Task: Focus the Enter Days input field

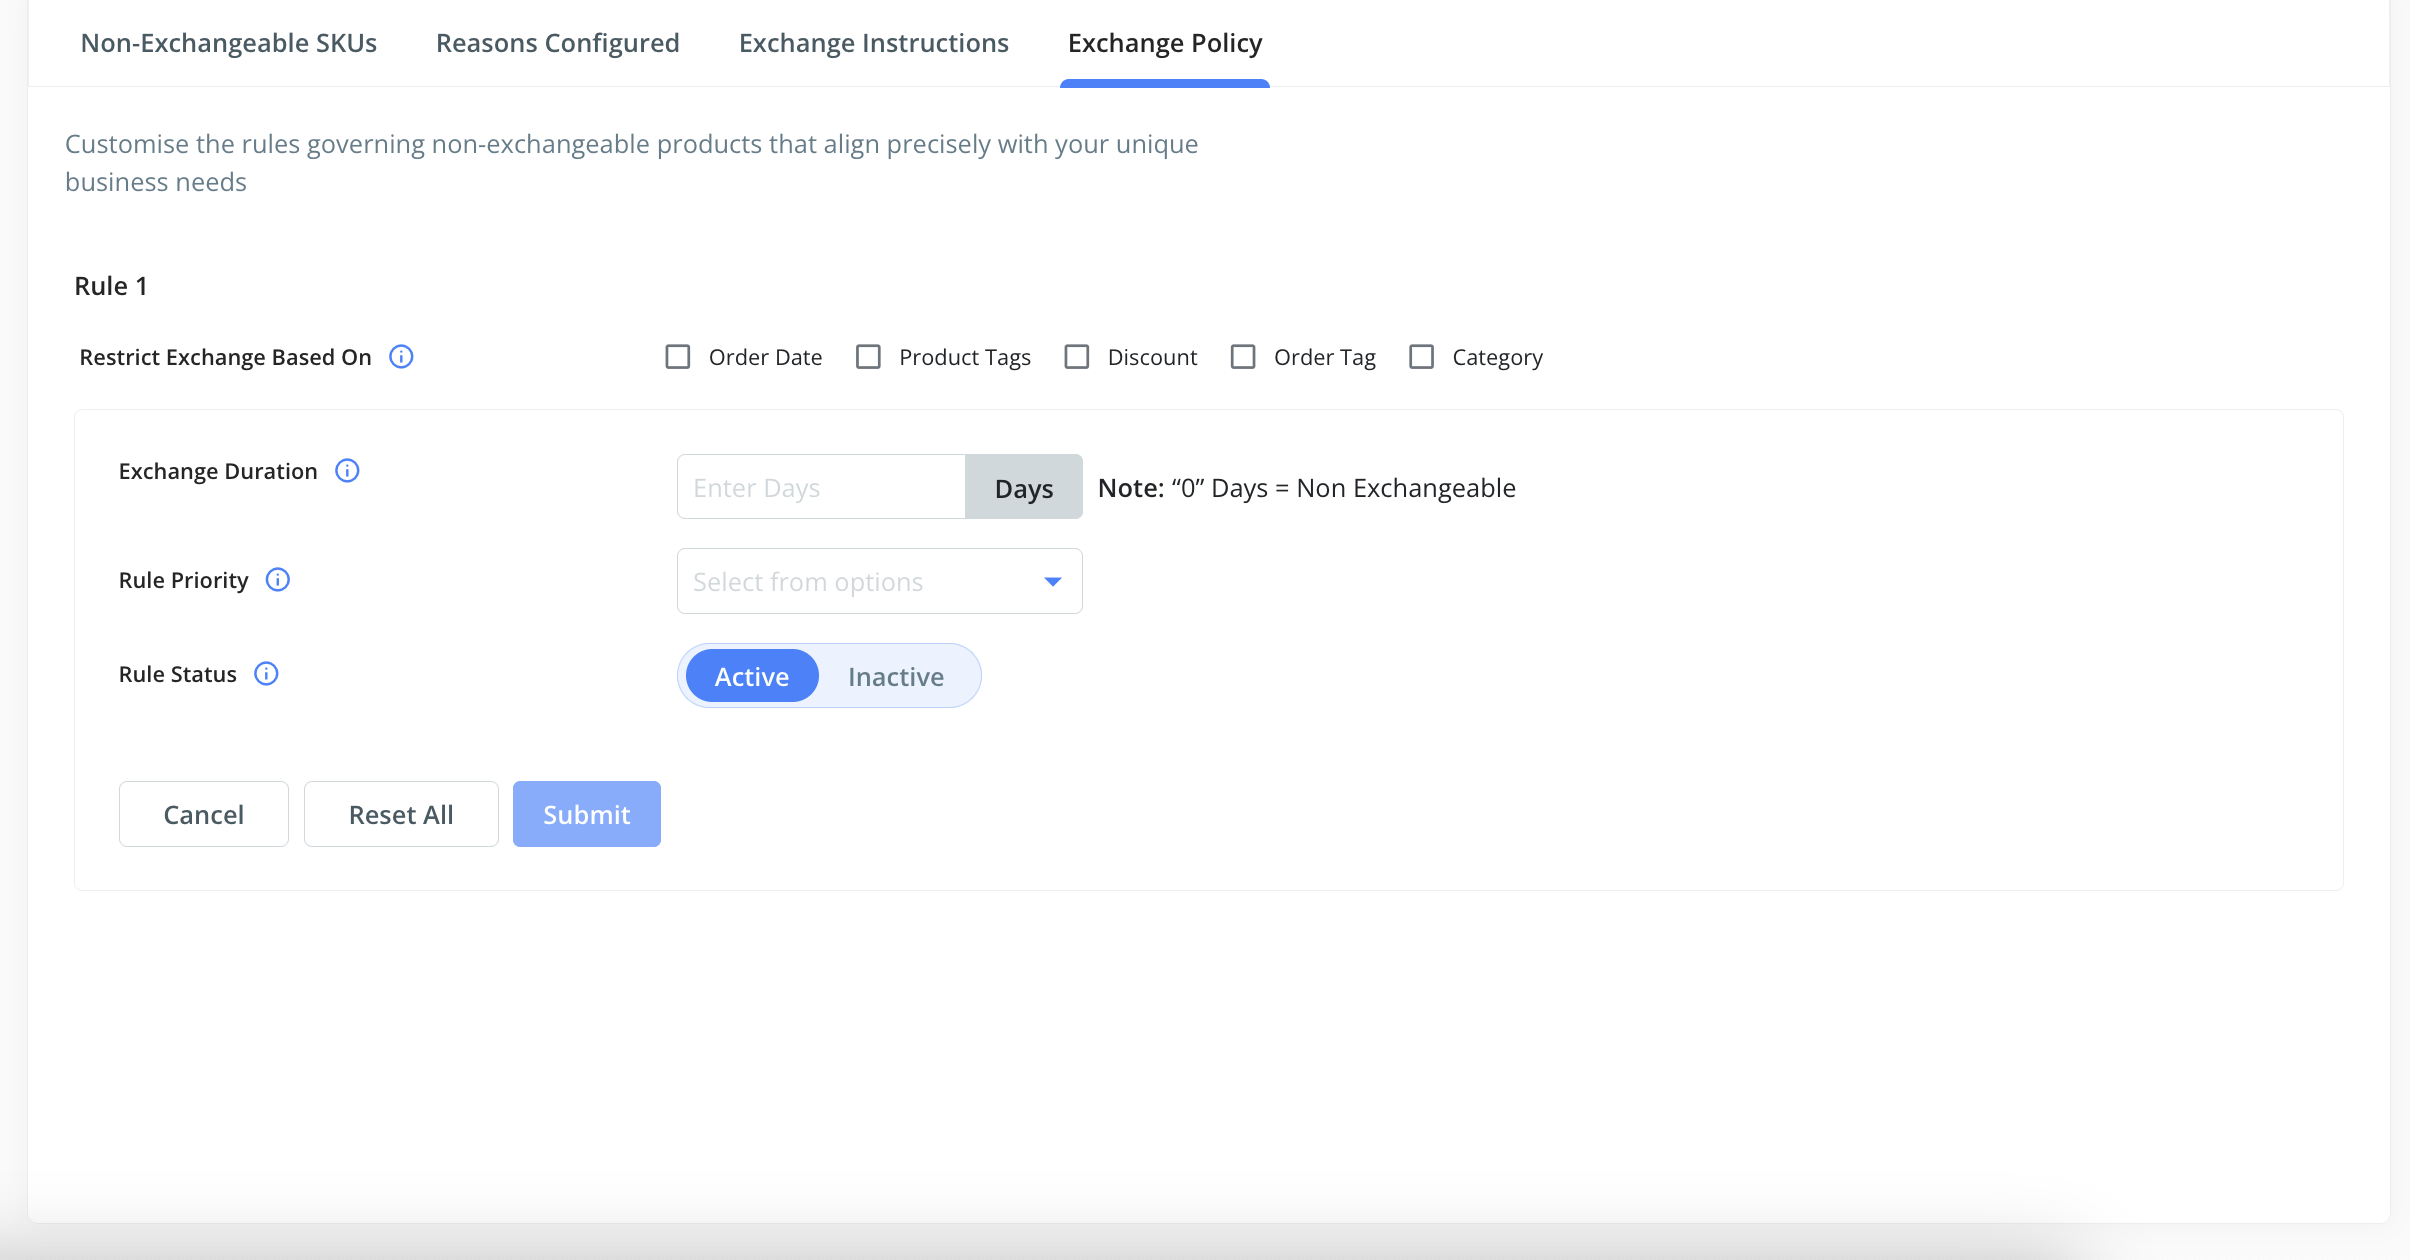Action: (820, 487)
